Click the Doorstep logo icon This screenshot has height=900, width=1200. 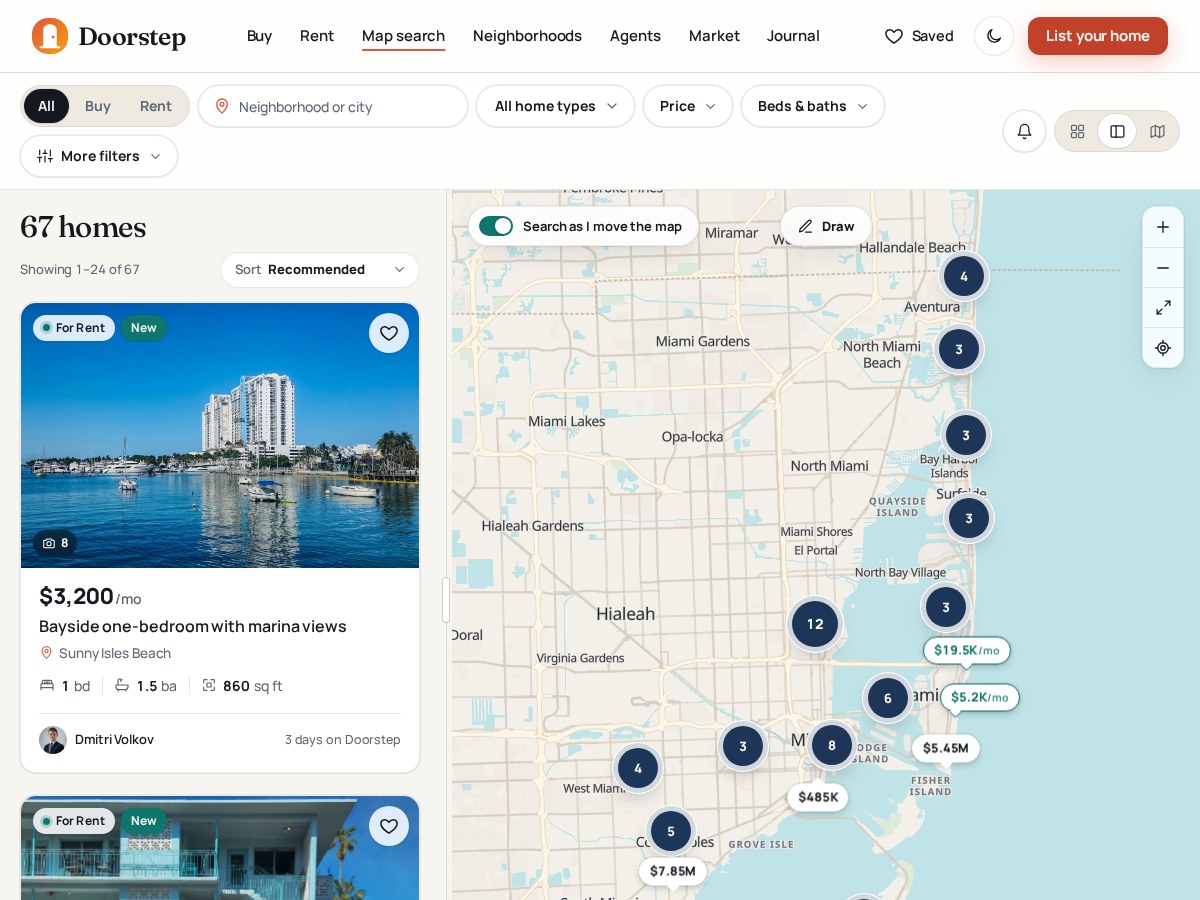click(x=50, y=36)
